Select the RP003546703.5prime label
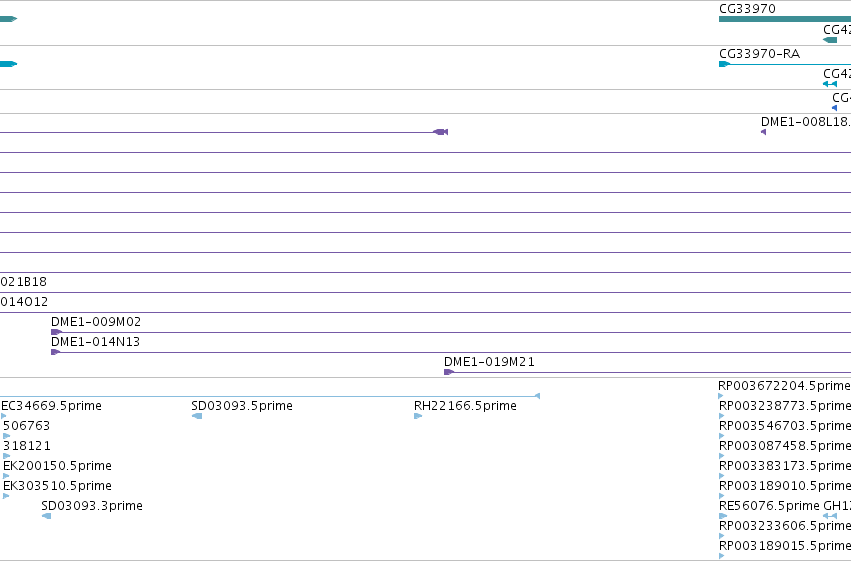Image resolution: width=851 pixels, height=561 pixels. click(785, 426)
